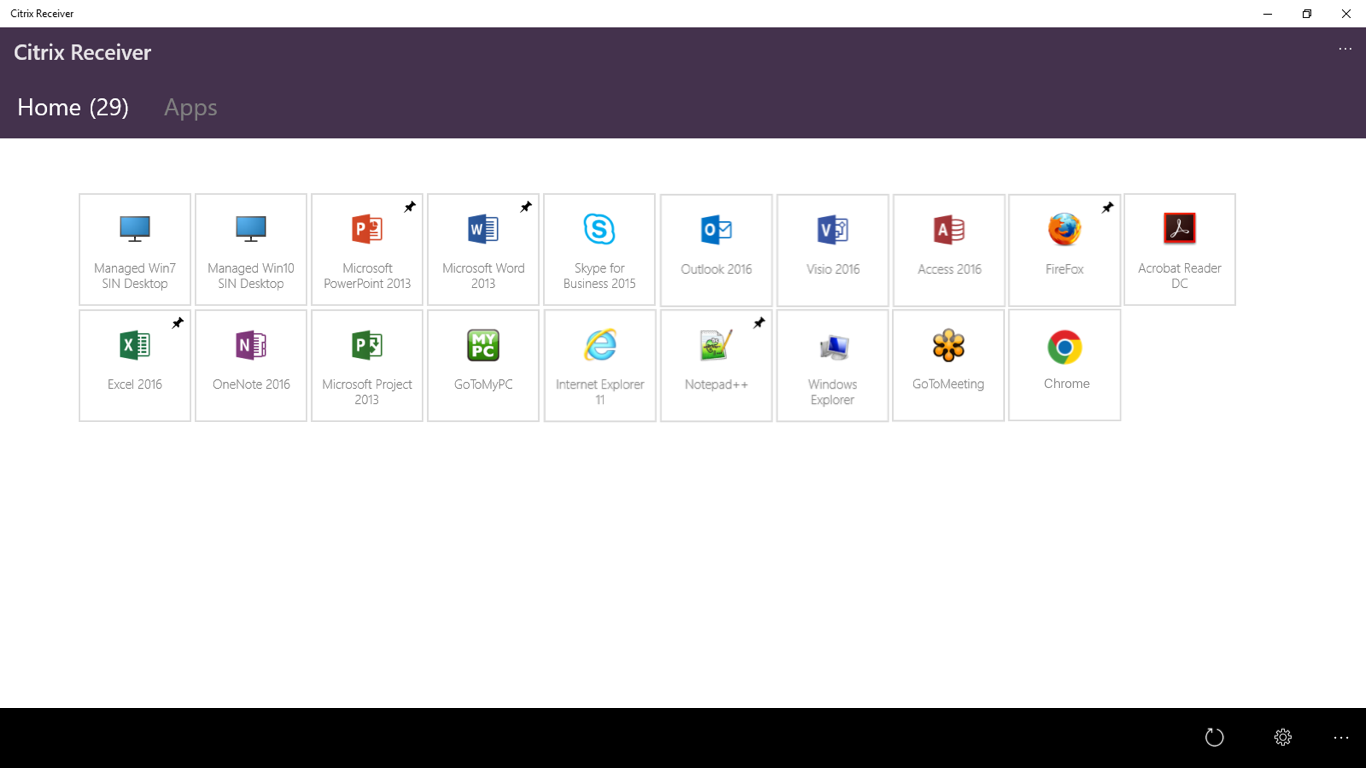The image size is (1366, 768).
Task: Select the Home tab
Action: pyautogui.click(x=72, y=107)
